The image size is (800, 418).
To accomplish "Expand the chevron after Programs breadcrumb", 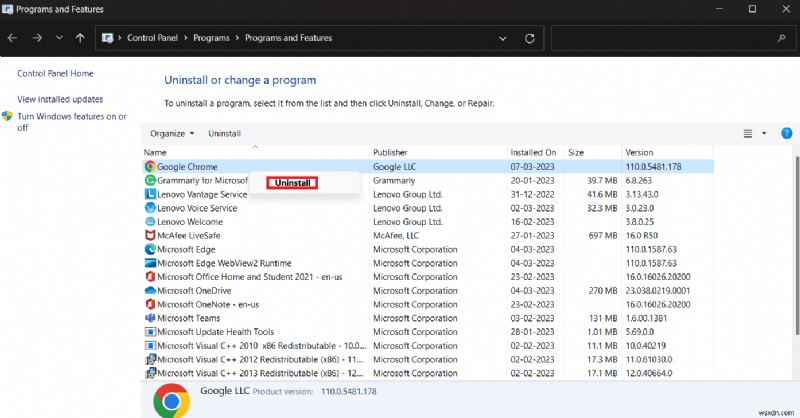I will click(237, 38).
